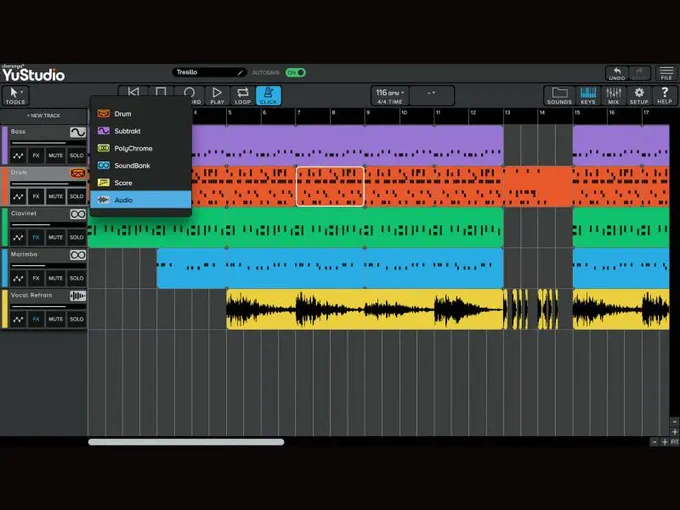Toggle the metronome Click button
This screenshot has width=680, height=510.
click(x=268, y=96)
